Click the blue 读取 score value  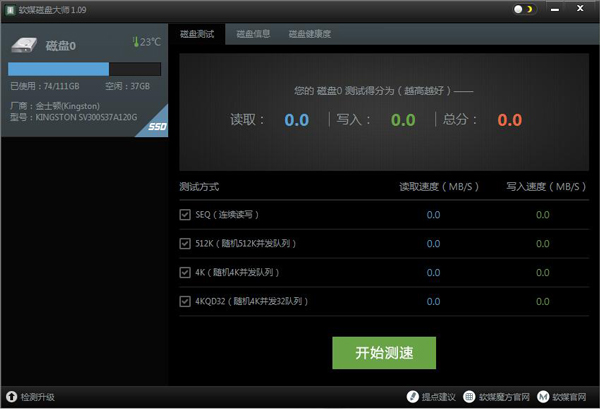pyautogui.click(x=297, y=120)
